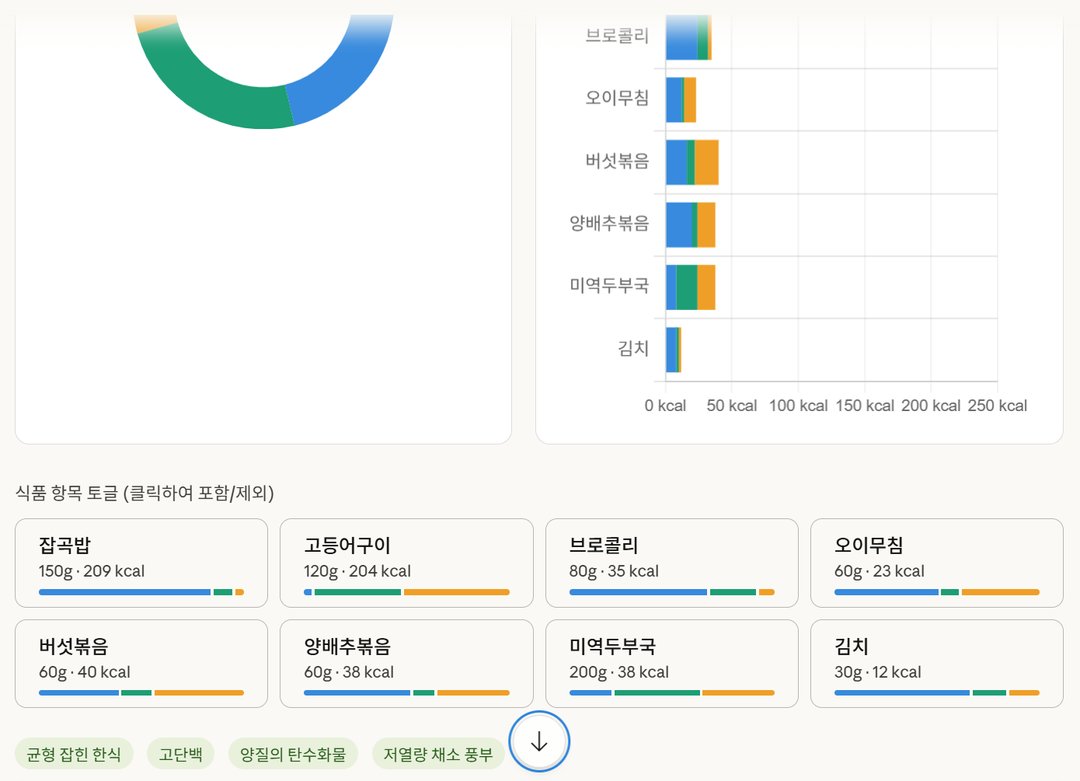Viewport: 1080px width, 781px height.
Task: Select the 고단백 tag
Action: (180, 754)
